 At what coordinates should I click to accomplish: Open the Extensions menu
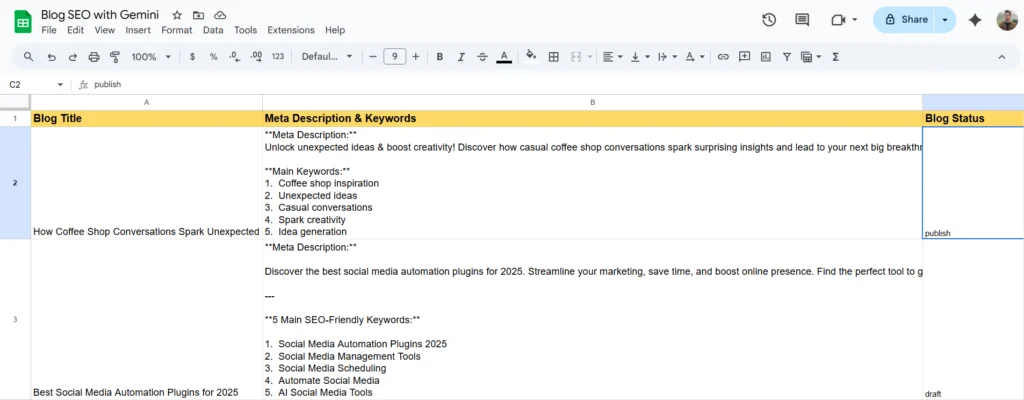[291, 30]
